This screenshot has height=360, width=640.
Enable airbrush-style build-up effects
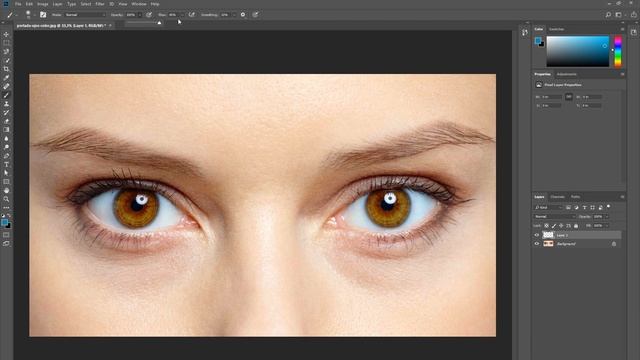pyautogui.click(x=192, y=15)
